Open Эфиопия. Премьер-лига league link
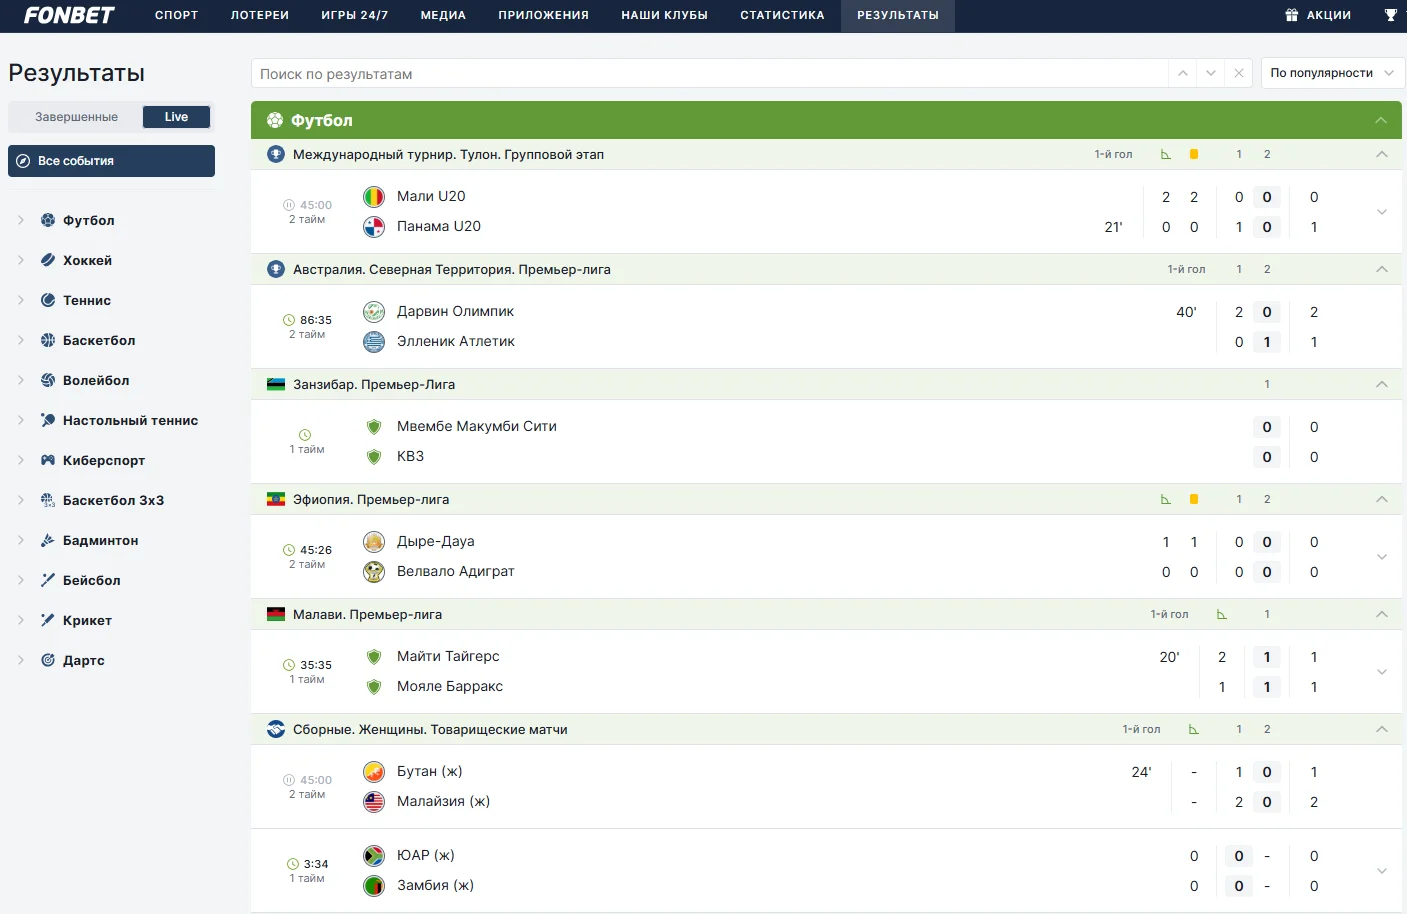 click(371, 499)
